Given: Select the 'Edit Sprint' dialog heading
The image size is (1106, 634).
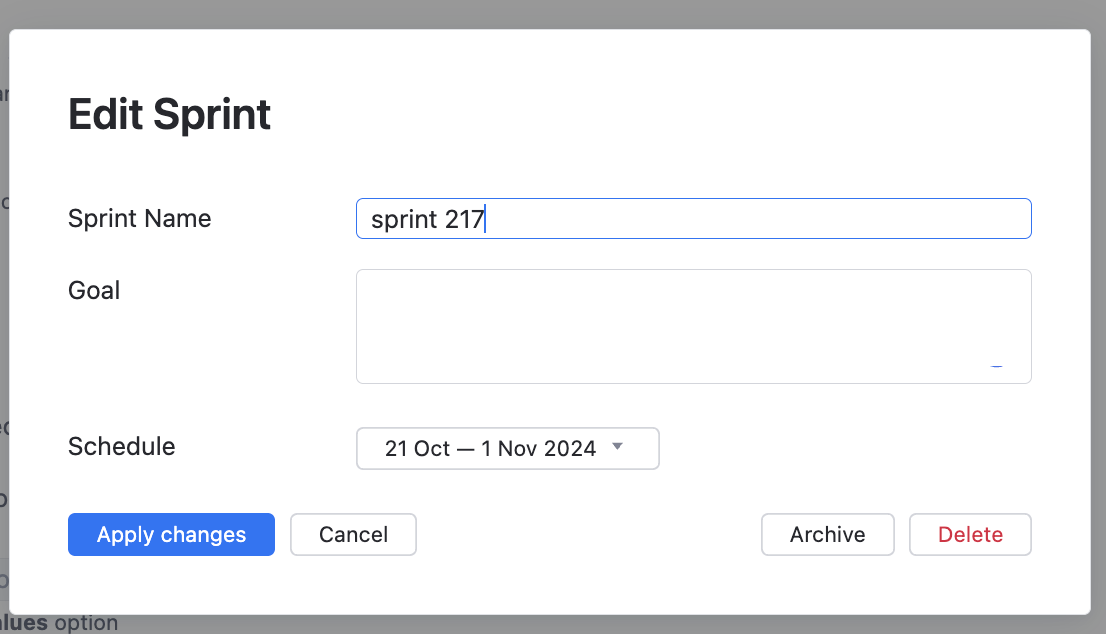Looking at the screenshot, I should coord(168,114).
